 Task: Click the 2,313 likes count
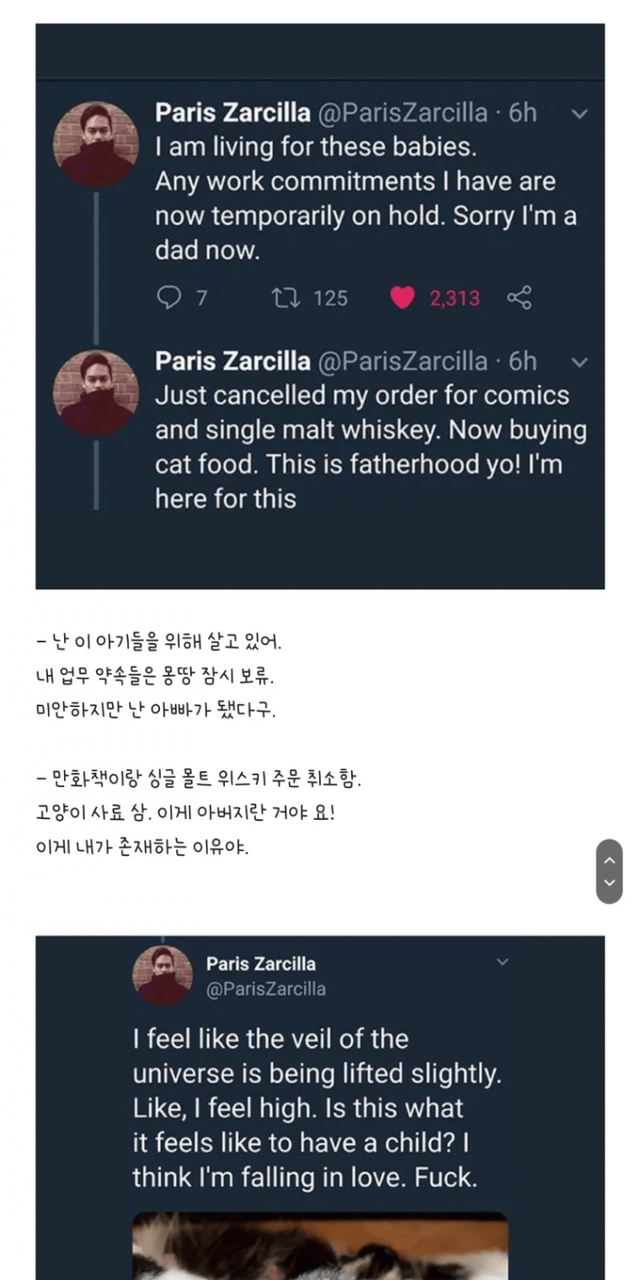coord(455,298)
